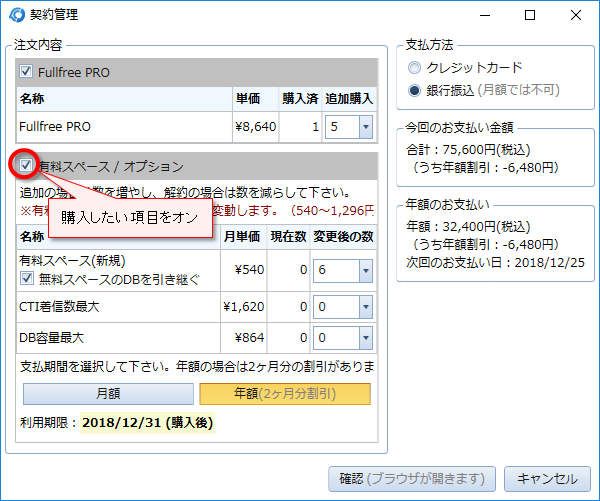Select the 銀行振込 radio button
This screenshot has height=501, width=600.
pos(414,90)
